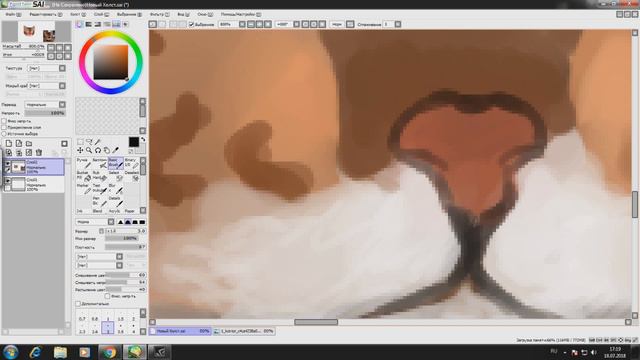Create a new layer

coord(9,143)
